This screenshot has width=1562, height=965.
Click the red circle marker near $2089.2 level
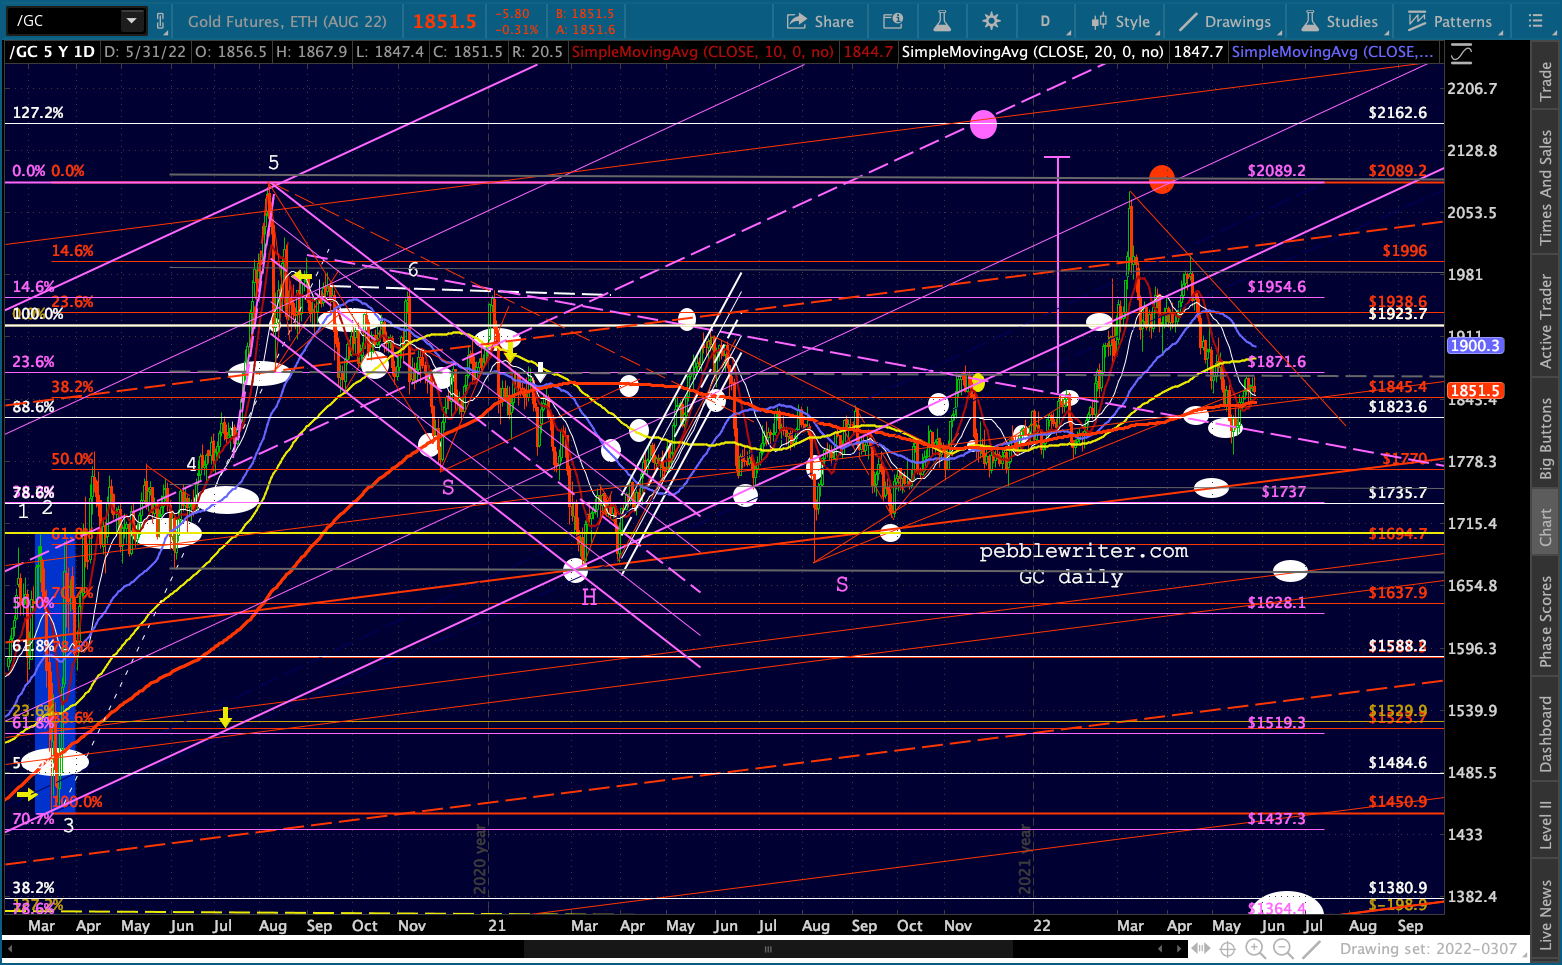(1161, 179)
